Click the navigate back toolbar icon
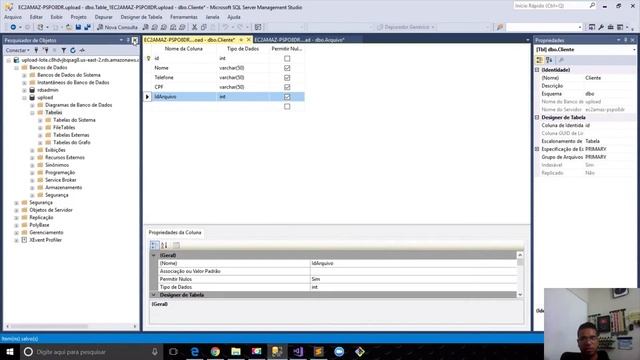The height and width of the screenshot is (360, 640). [13, 27]
